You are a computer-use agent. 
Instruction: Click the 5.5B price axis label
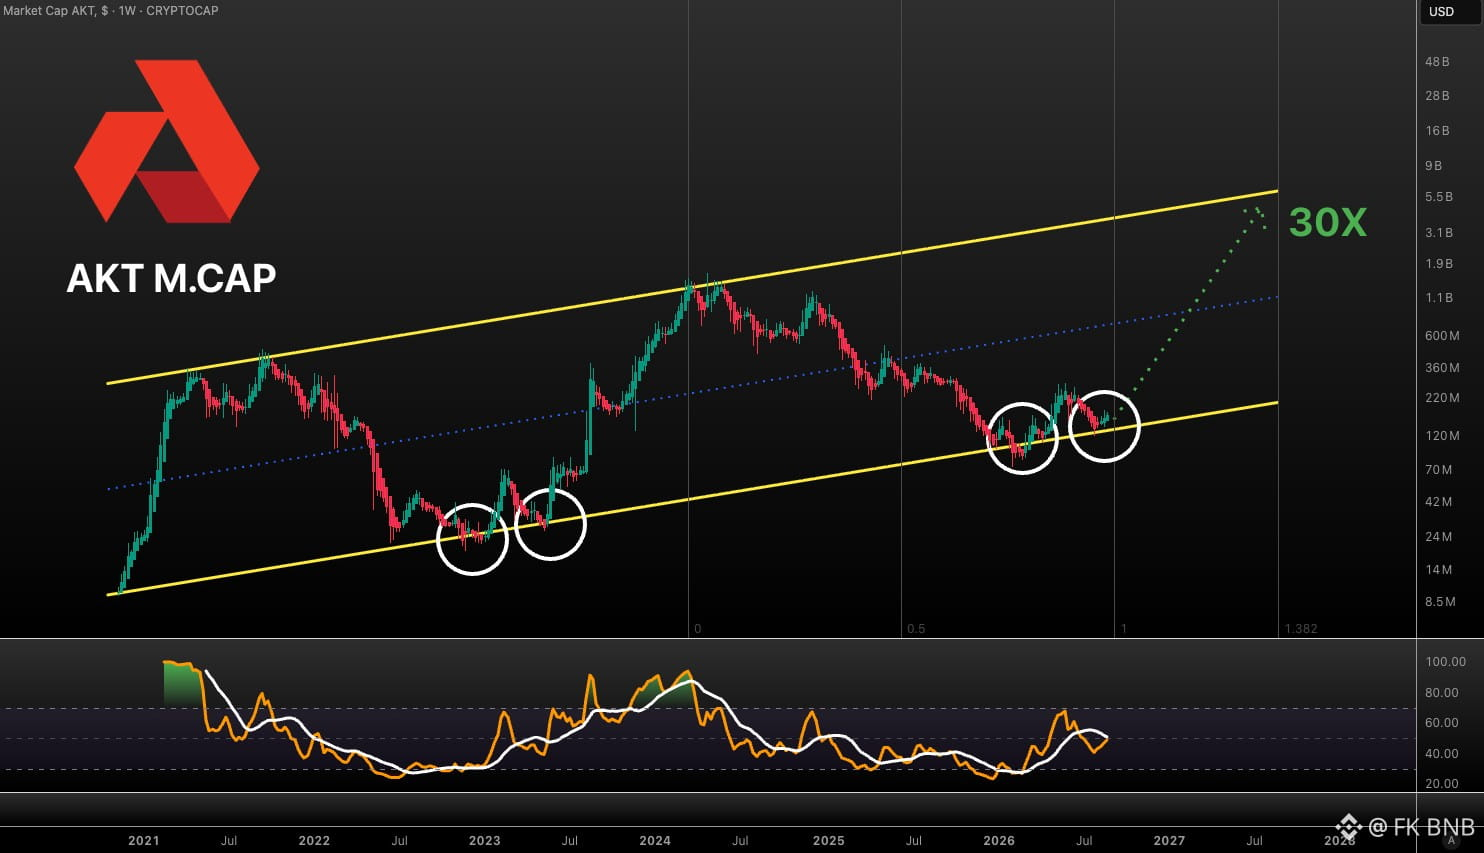1439,197
